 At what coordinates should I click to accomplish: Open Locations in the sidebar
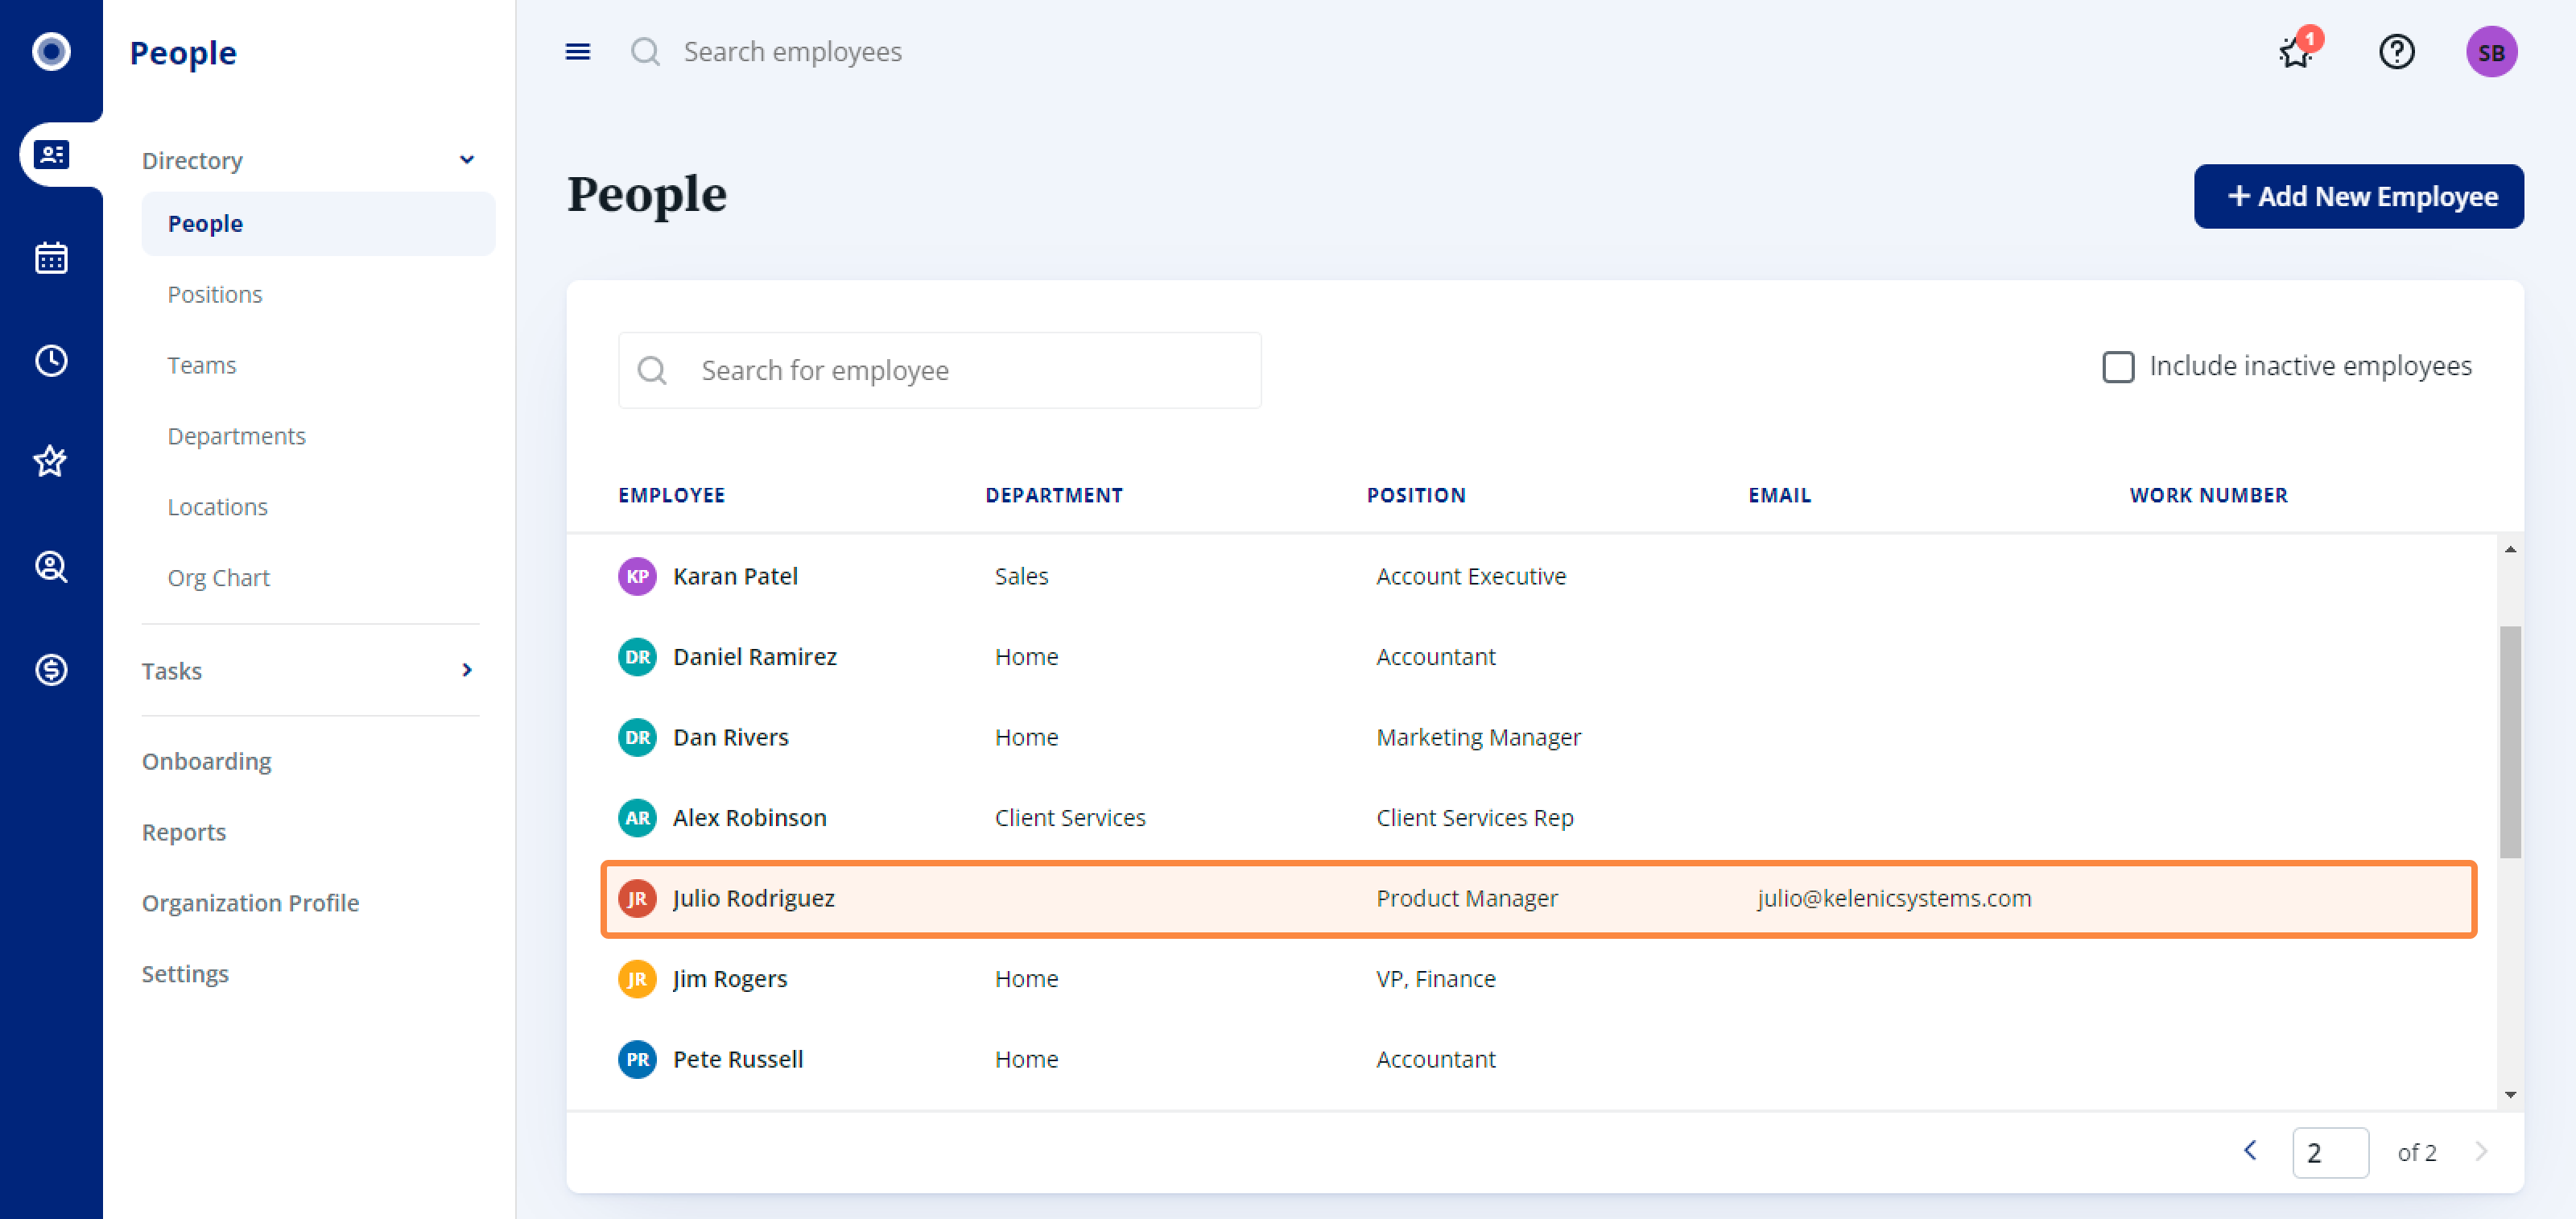click(x=217, y=508)
